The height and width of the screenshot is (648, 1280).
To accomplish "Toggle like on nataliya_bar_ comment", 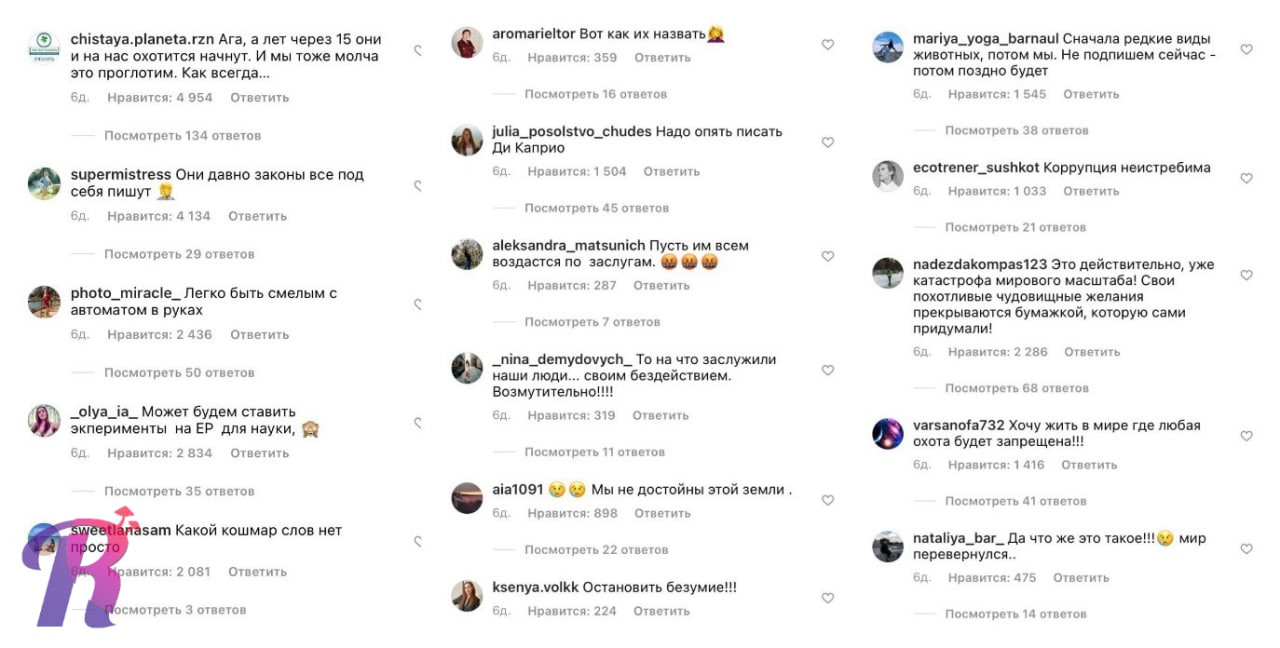I will coord(1246,550).
